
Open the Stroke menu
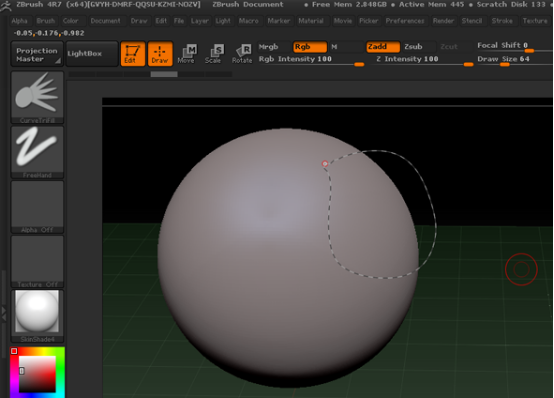coord(502,21)
